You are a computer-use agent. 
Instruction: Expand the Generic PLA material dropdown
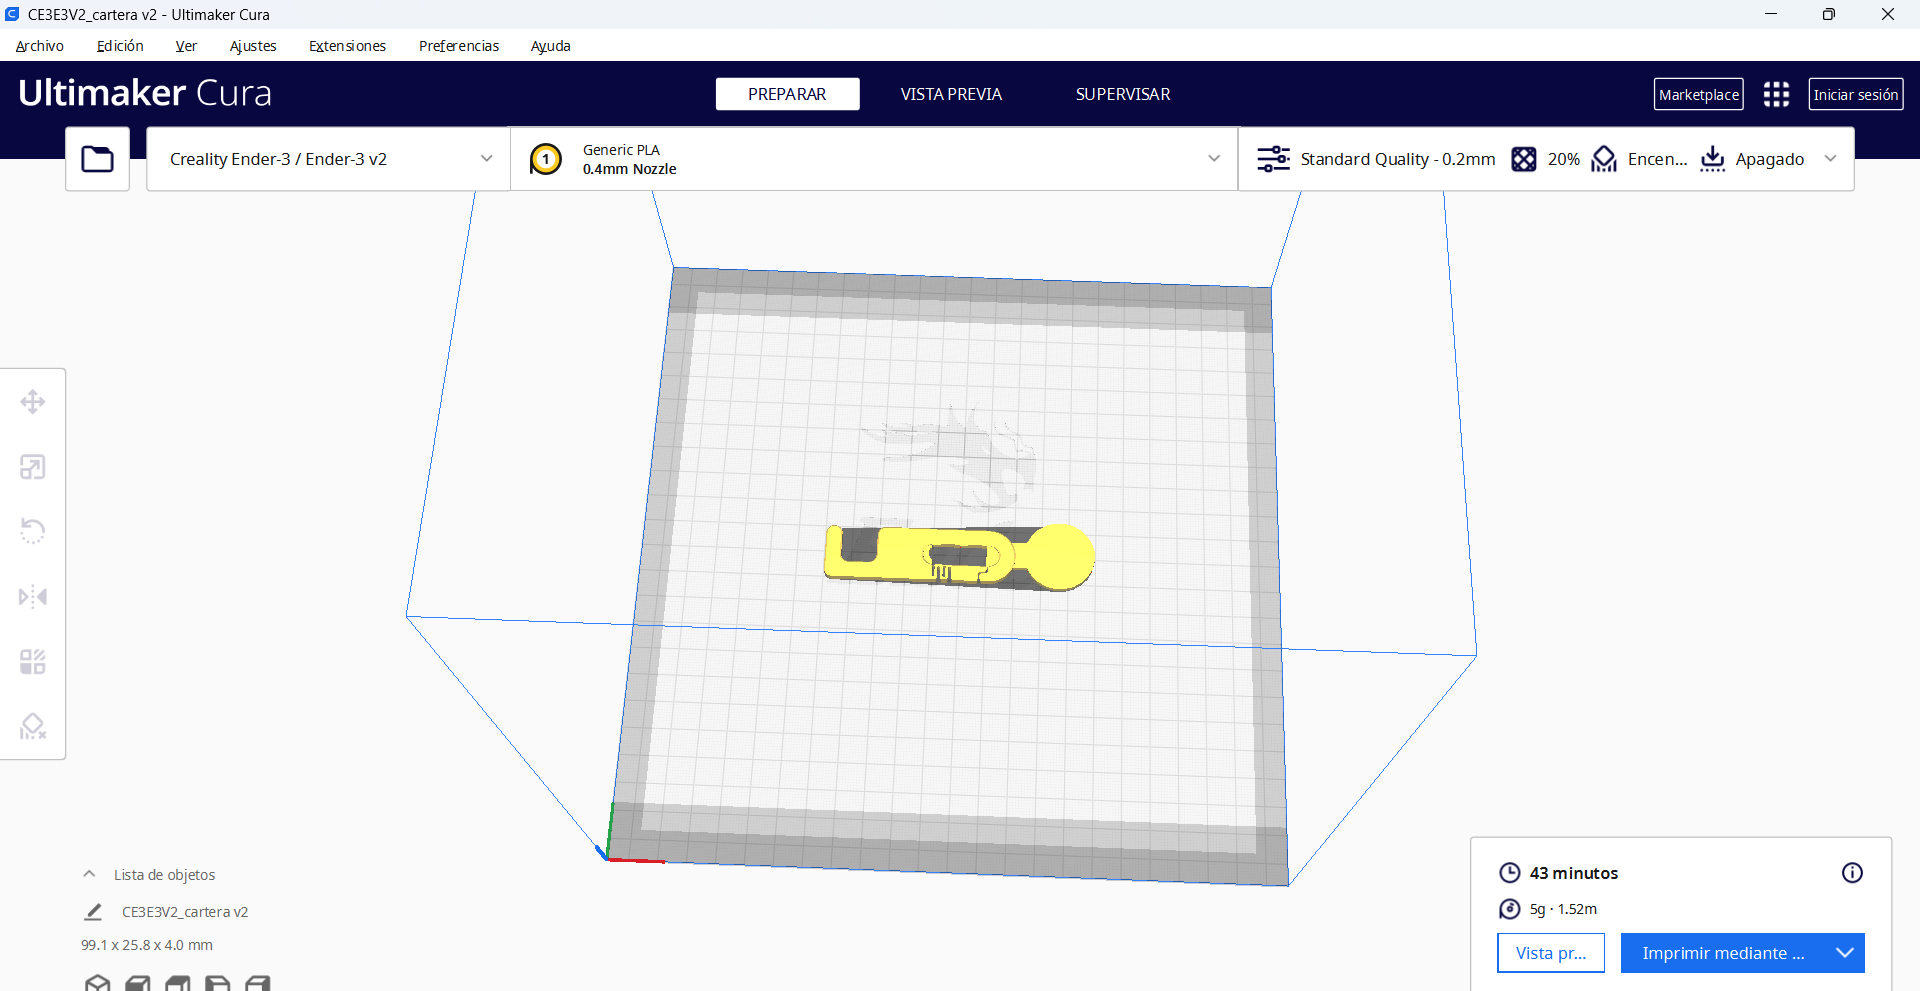coord(875,159)
